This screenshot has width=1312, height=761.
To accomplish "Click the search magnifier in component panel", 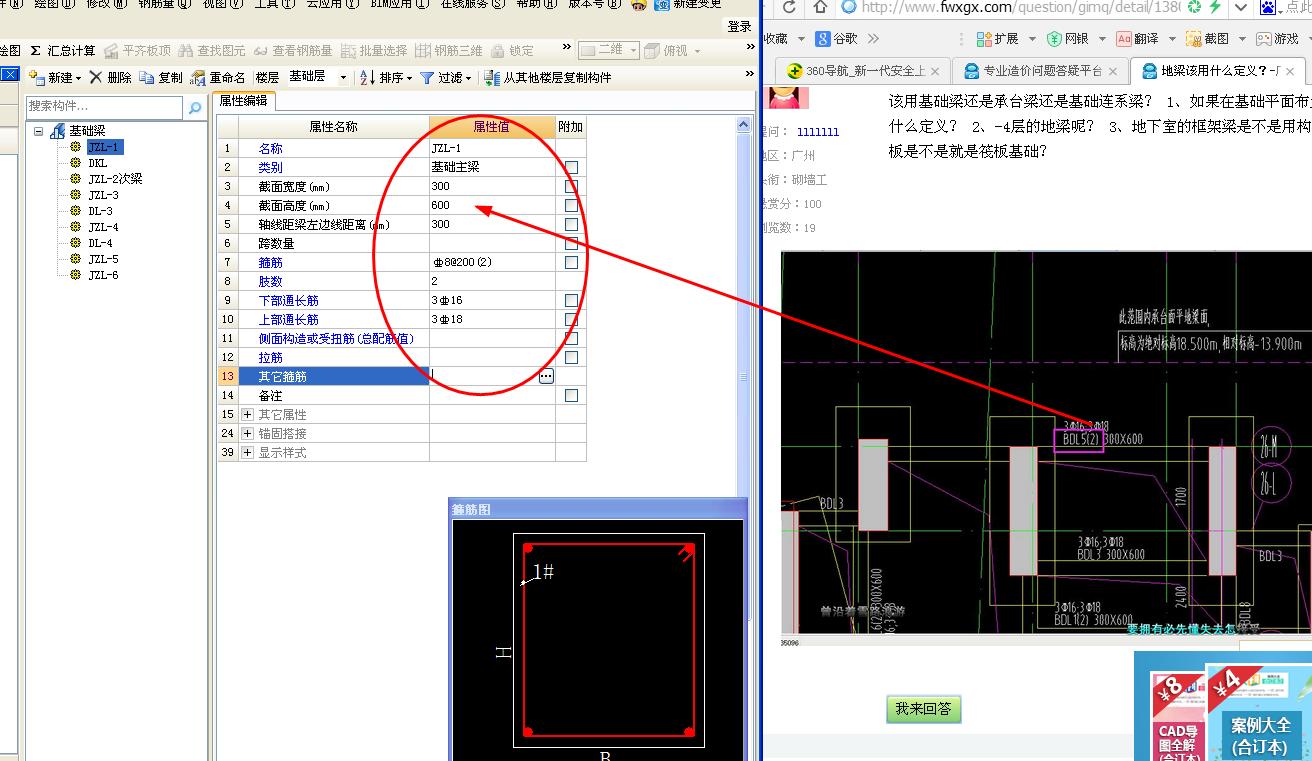I will click(195, 107).
